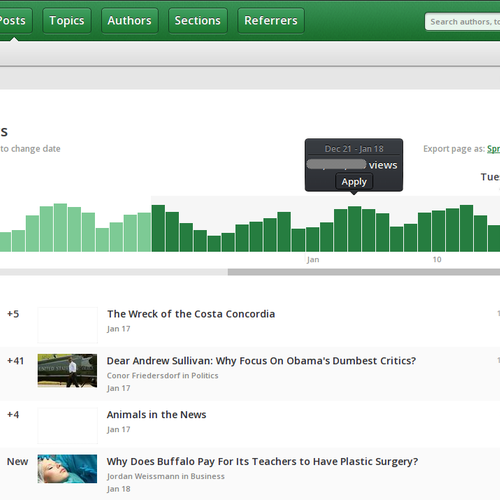Click the 'to change date' hint text
Image resolution: width=500 pixels, height=500 pixels.
[x=30, y=149]
